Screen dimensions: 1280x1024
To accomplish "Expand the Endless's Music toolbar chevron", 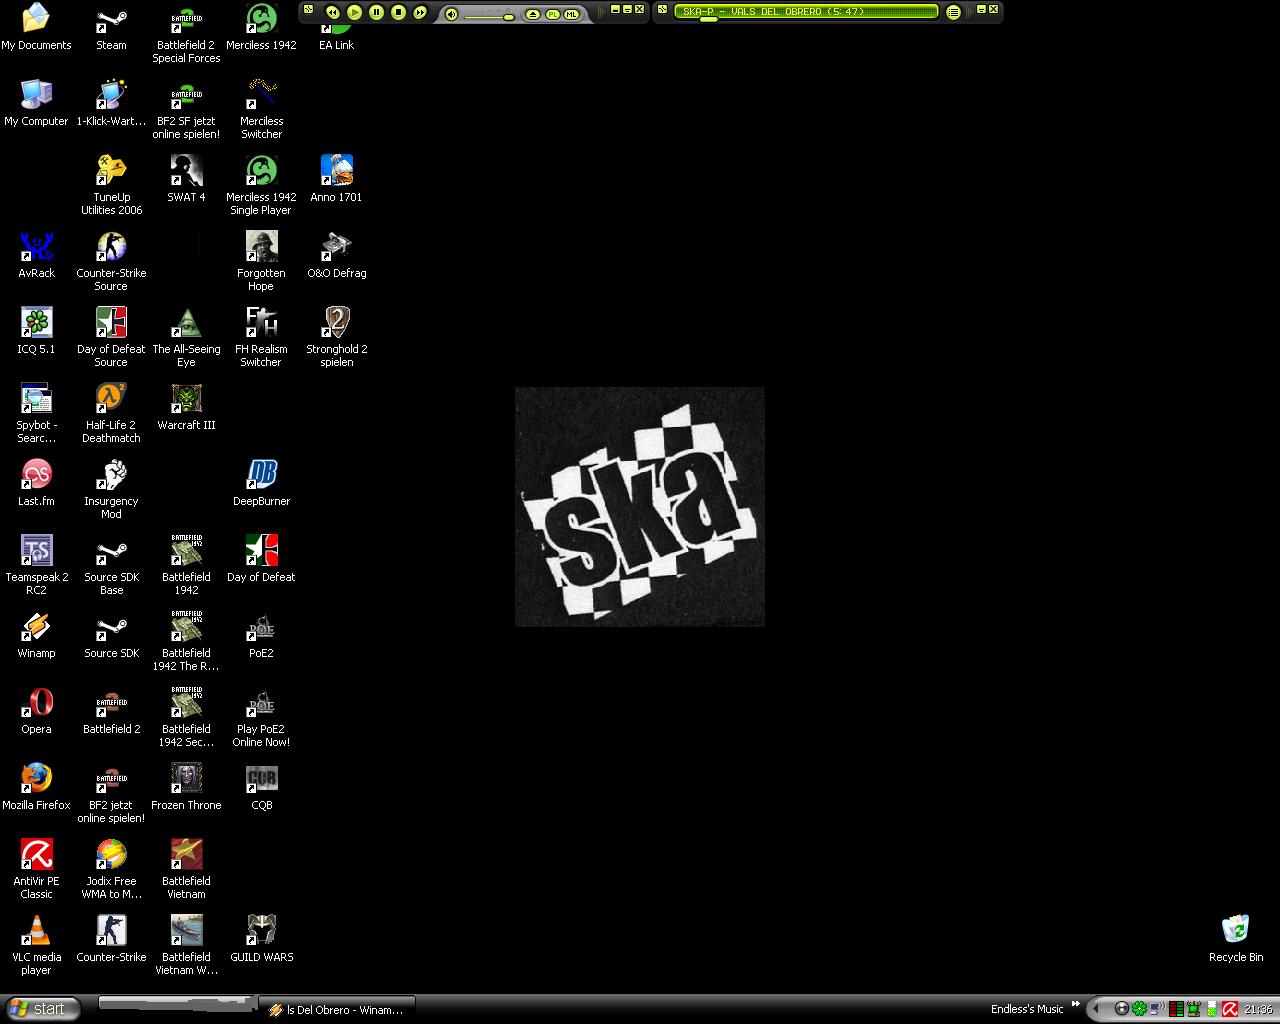I will (1076, 1004).
